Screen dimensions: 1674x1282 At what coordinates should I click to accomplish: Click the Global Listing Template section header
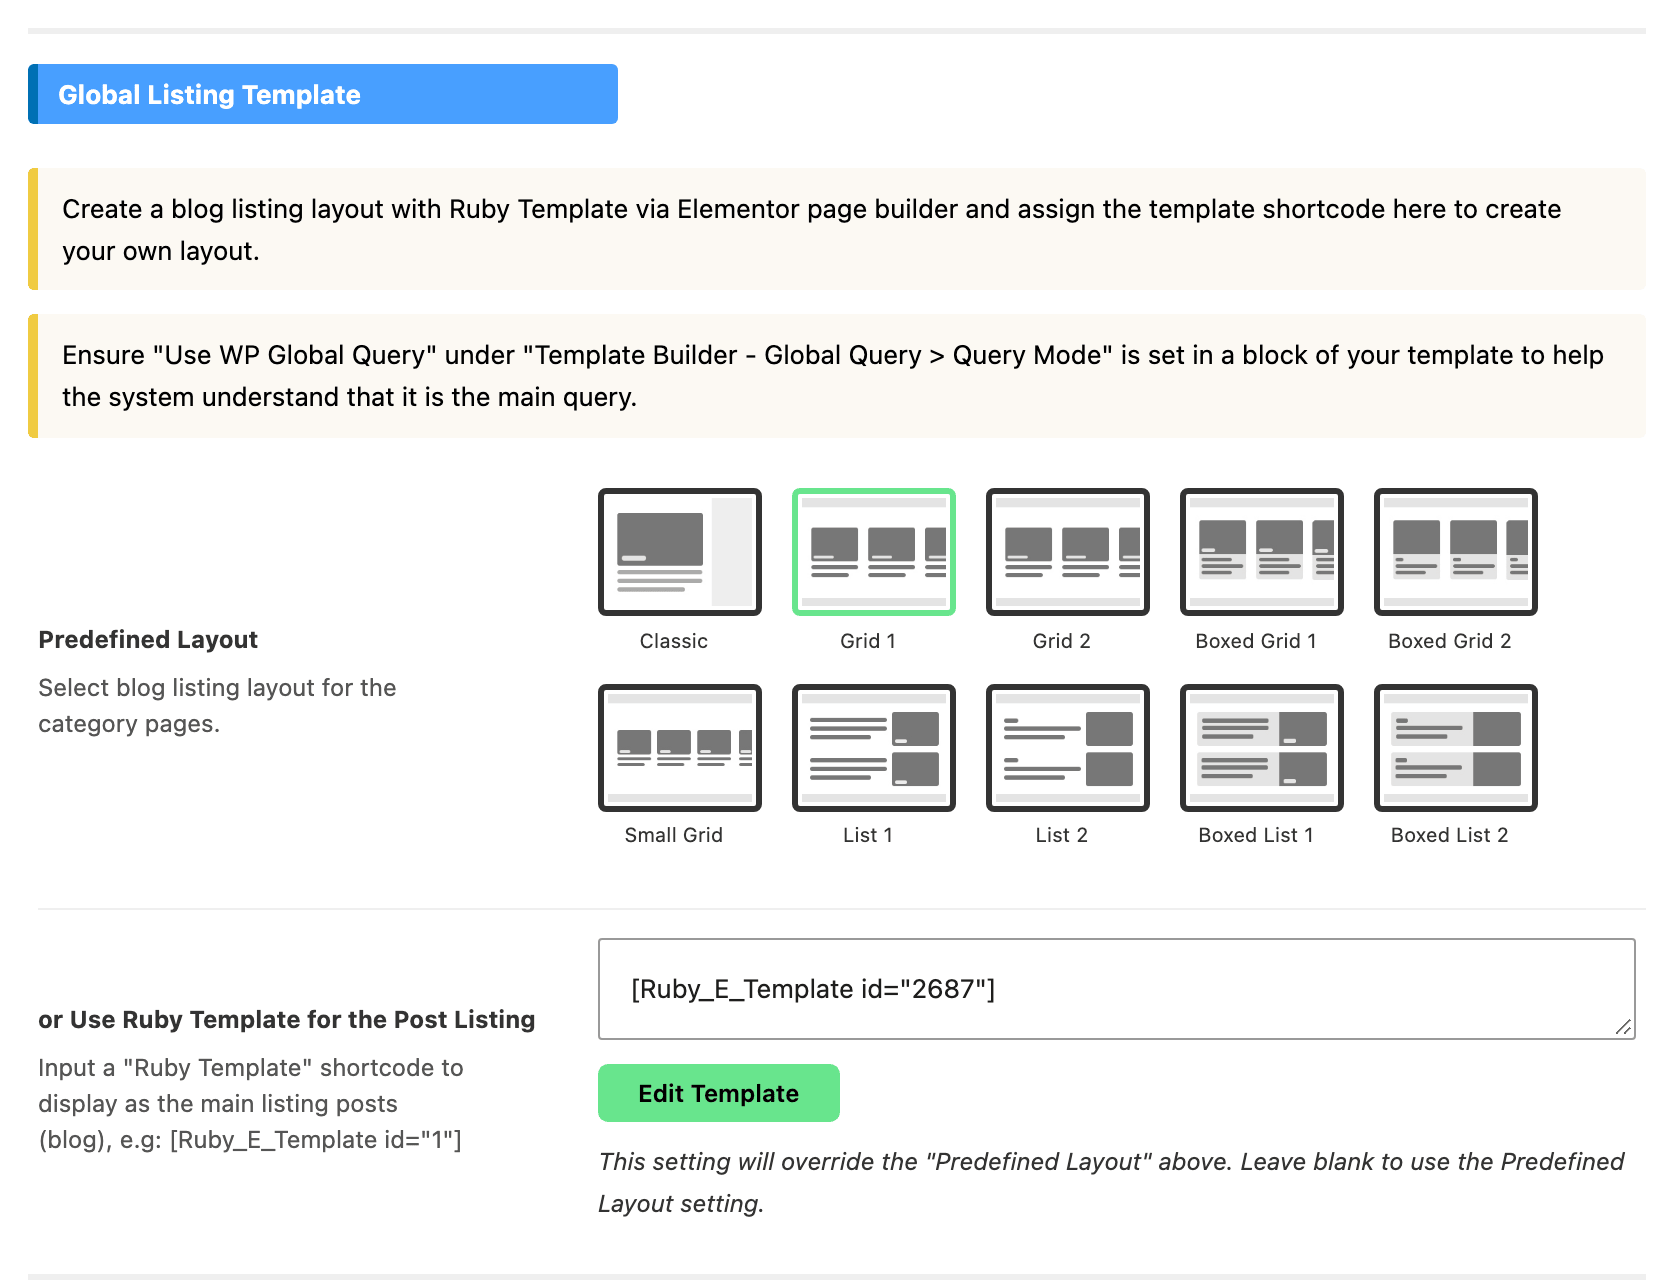click(x=323, y=94)
